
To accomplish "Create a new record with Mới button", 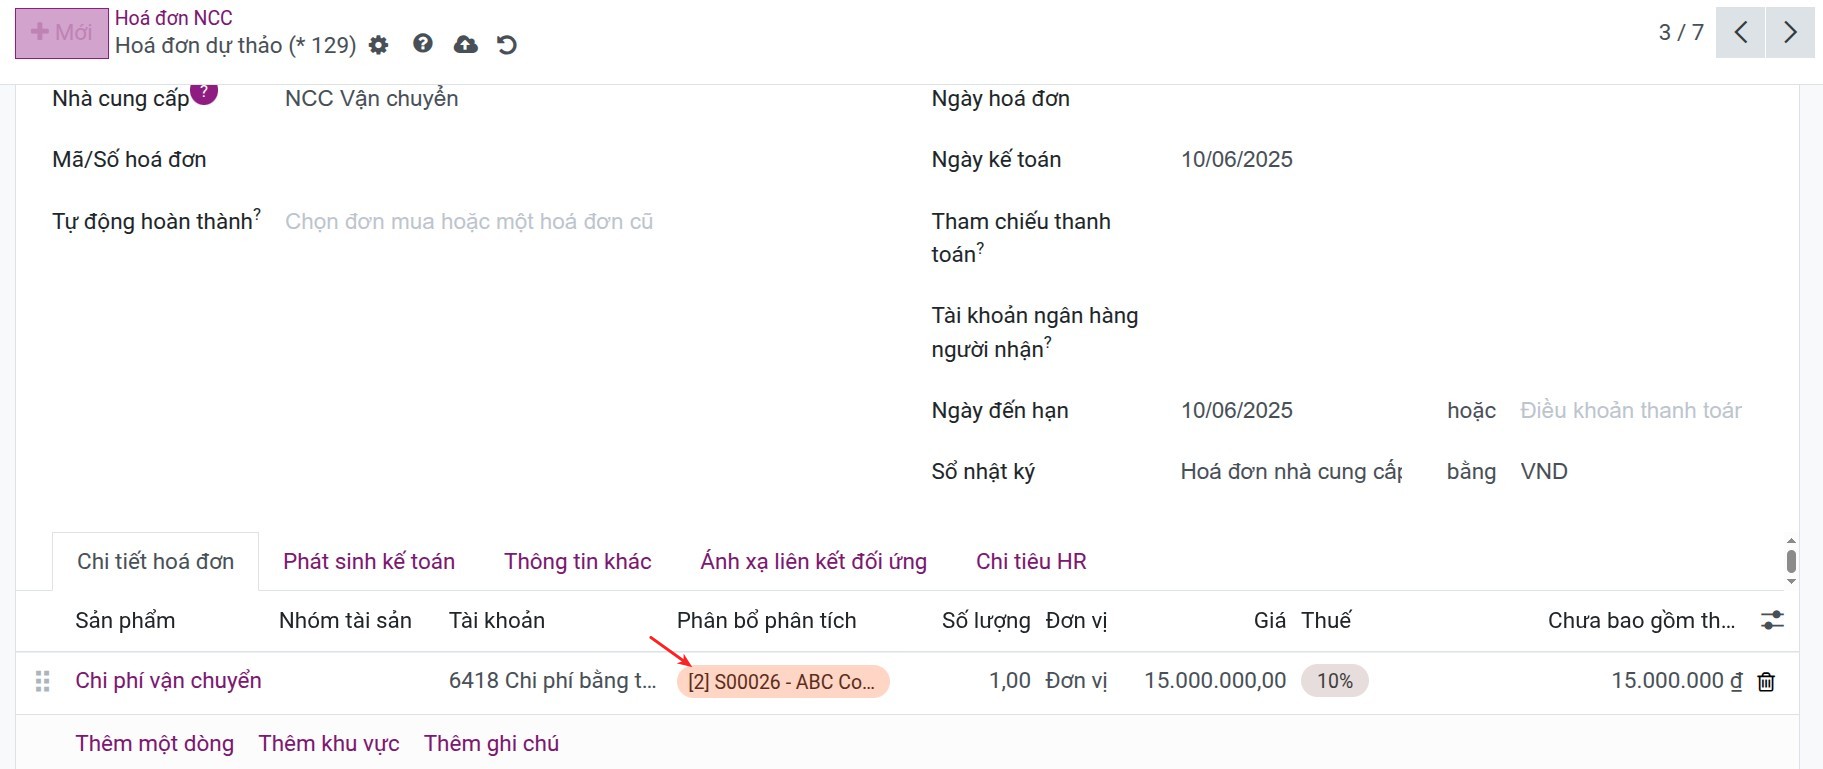I will pyautogui.click(x=62, y=33).
